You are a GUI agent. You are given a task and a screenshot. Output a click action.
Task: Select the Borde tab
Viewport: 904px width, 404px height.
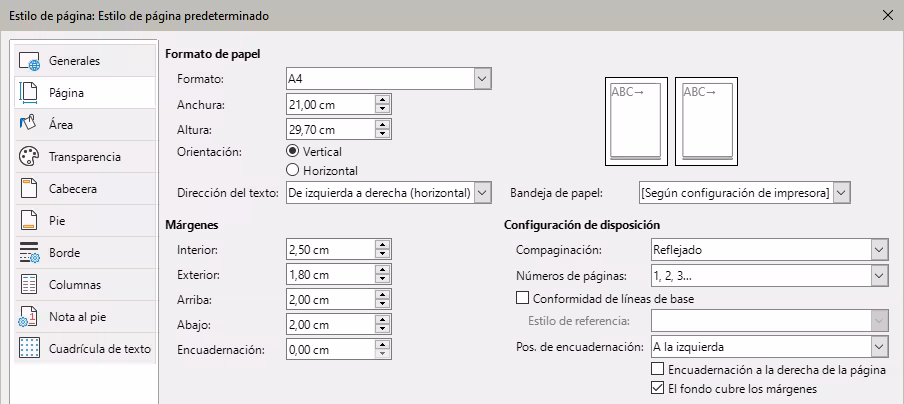coord(85,253)
